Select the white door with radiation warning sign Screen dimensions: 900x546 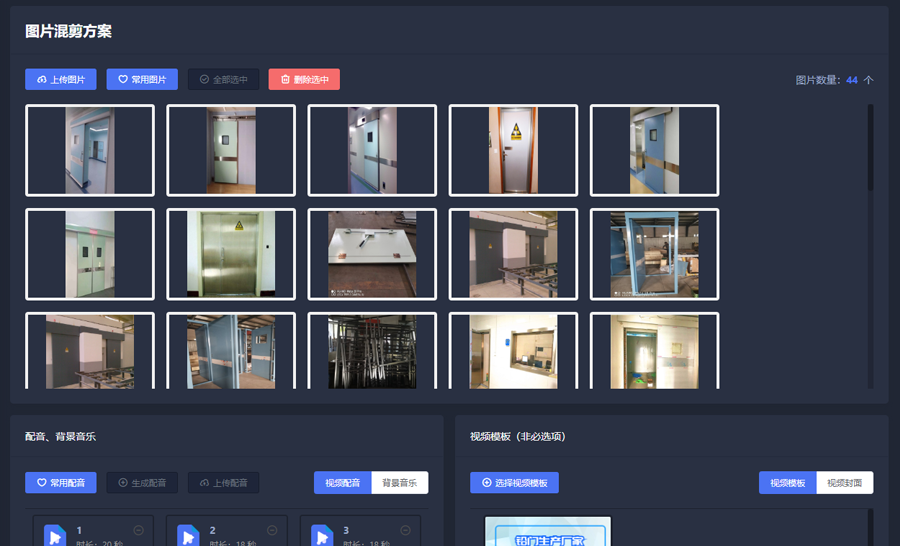(x=513, y=150)
